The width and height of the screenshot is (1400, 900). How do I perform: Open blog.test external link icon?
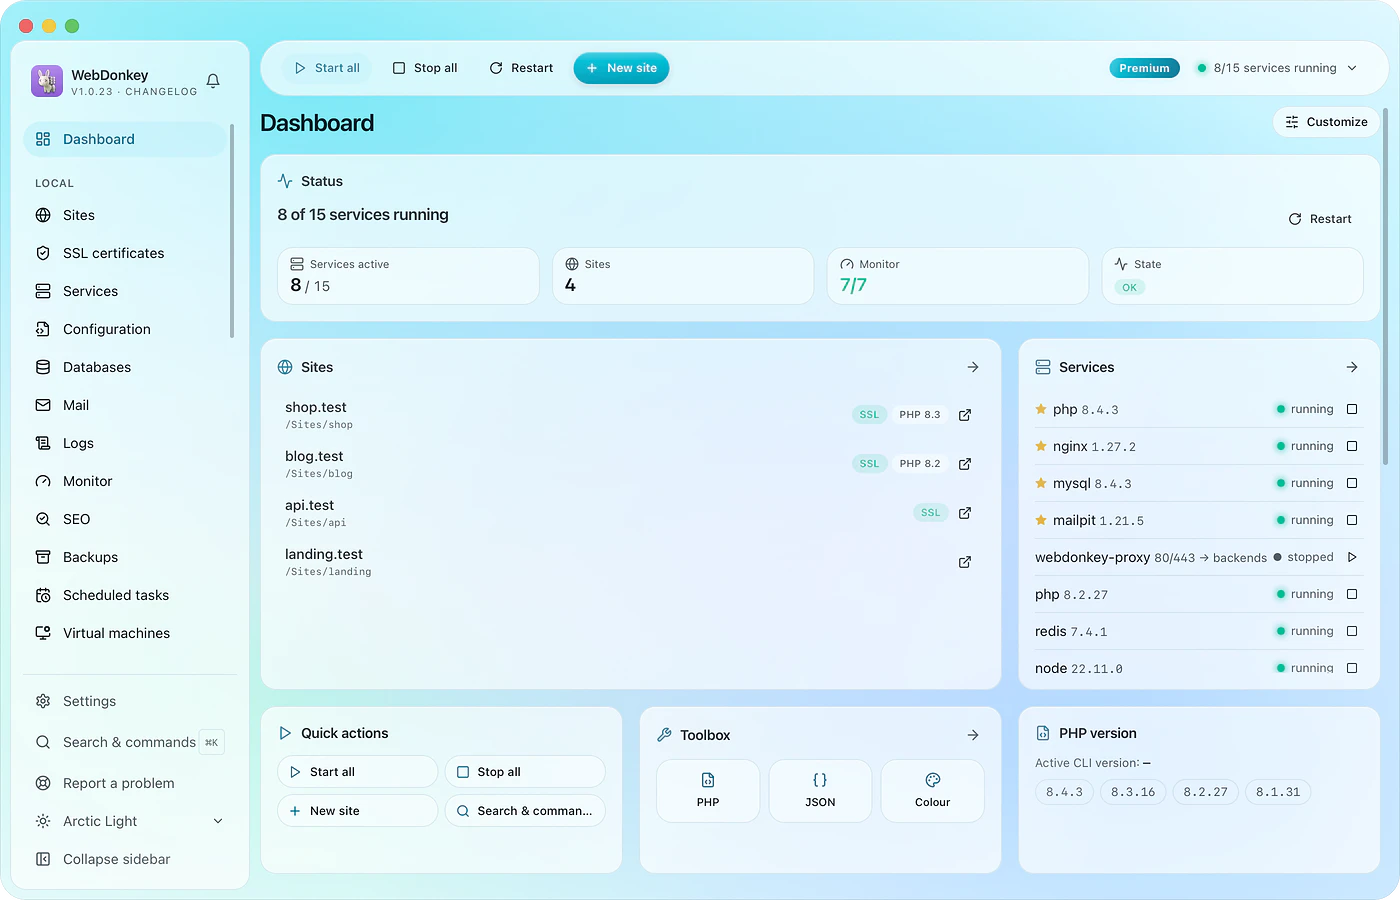tap(965, 464)
